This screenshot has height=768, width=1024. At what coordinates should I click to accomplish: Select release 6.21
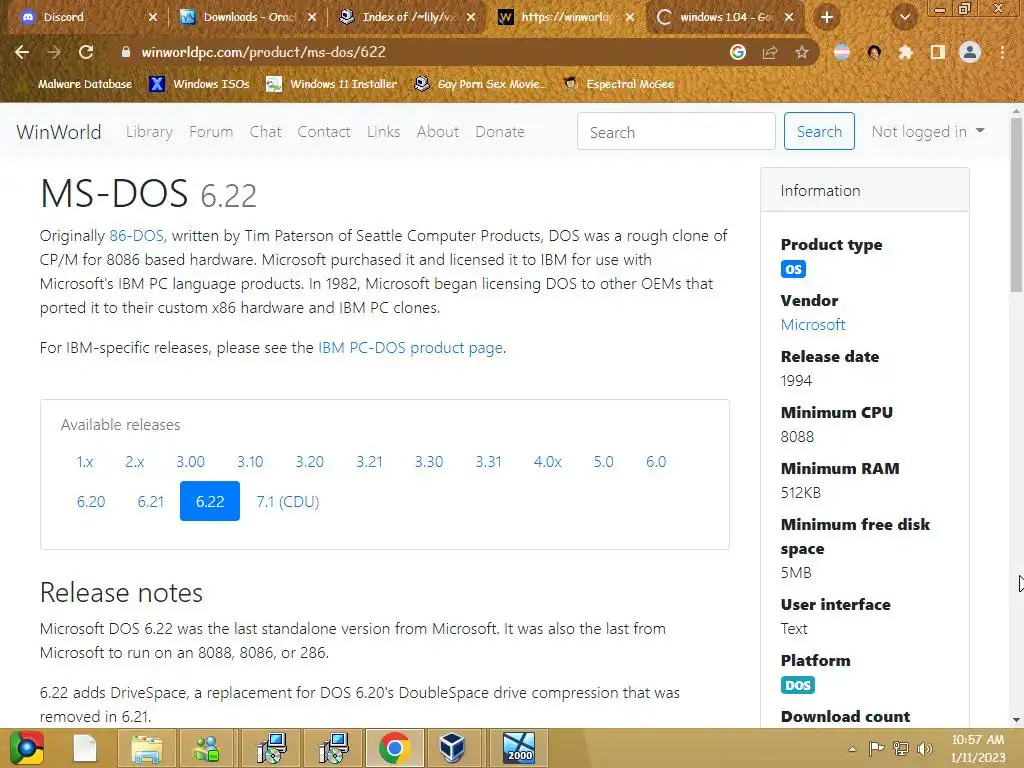[x=151, y=502]
